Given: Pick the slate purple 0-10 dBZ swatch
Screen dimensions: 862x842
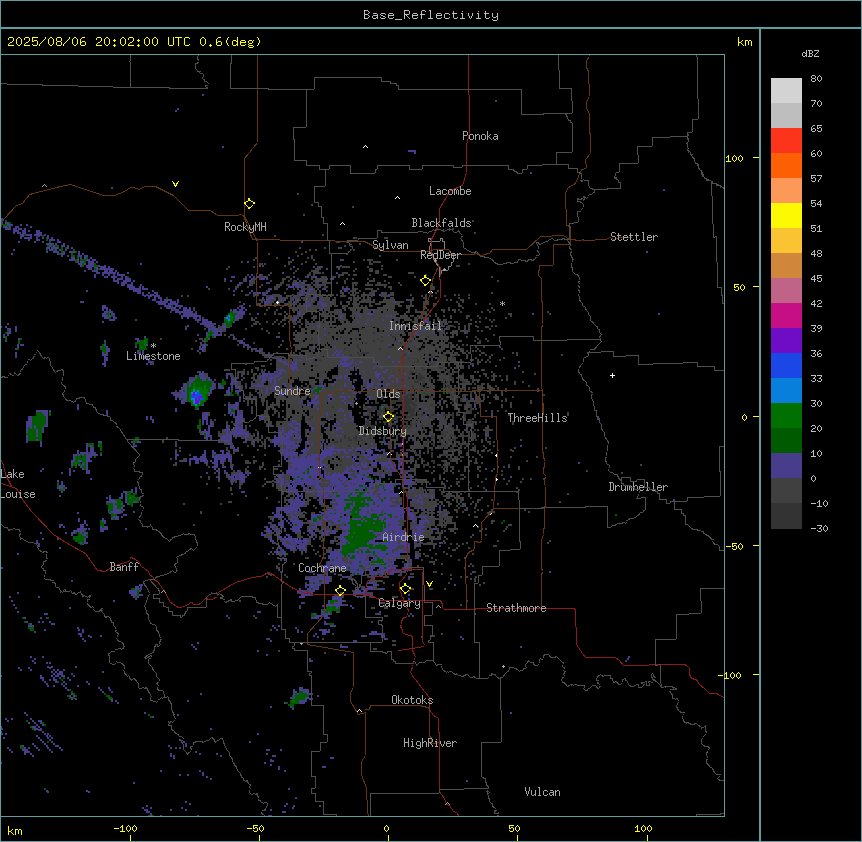Looking at the screenshot, I should pyautogui.click(x=786, y=466).
